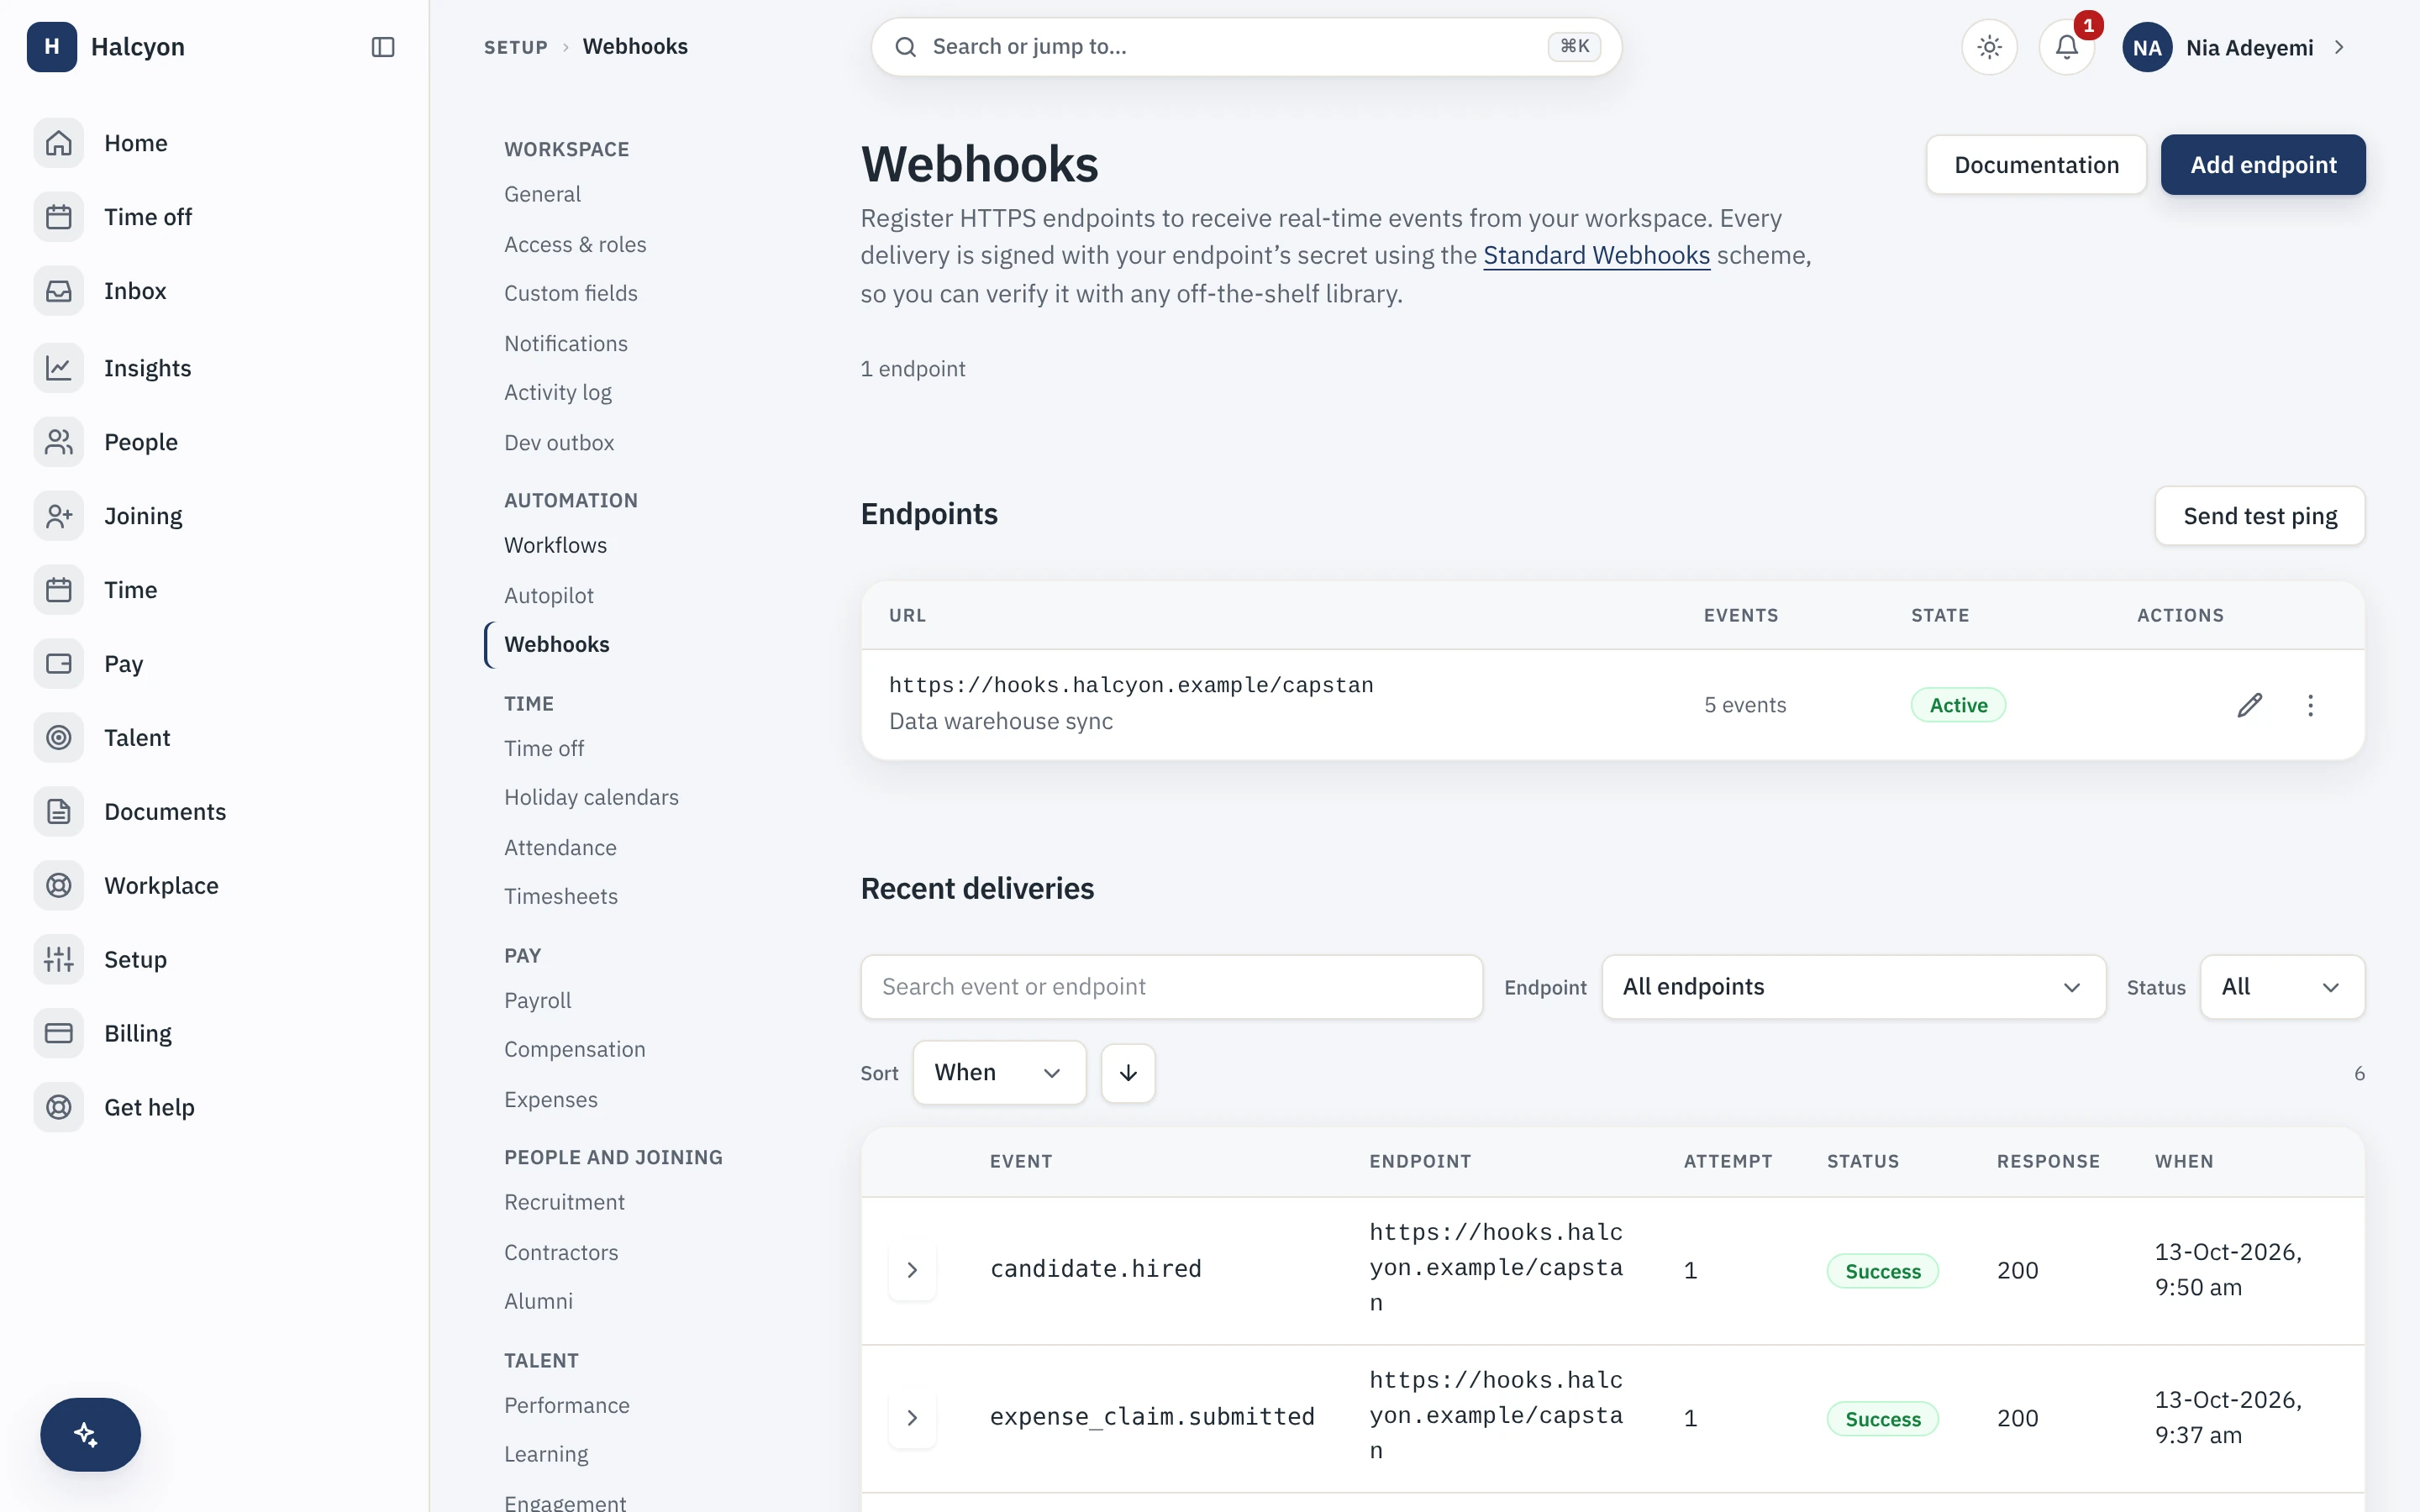Image resolution: width=2420 pixels, height=1512 pixels.
Task: Open the Home icon in the sidebar
Action: point(59,143)
